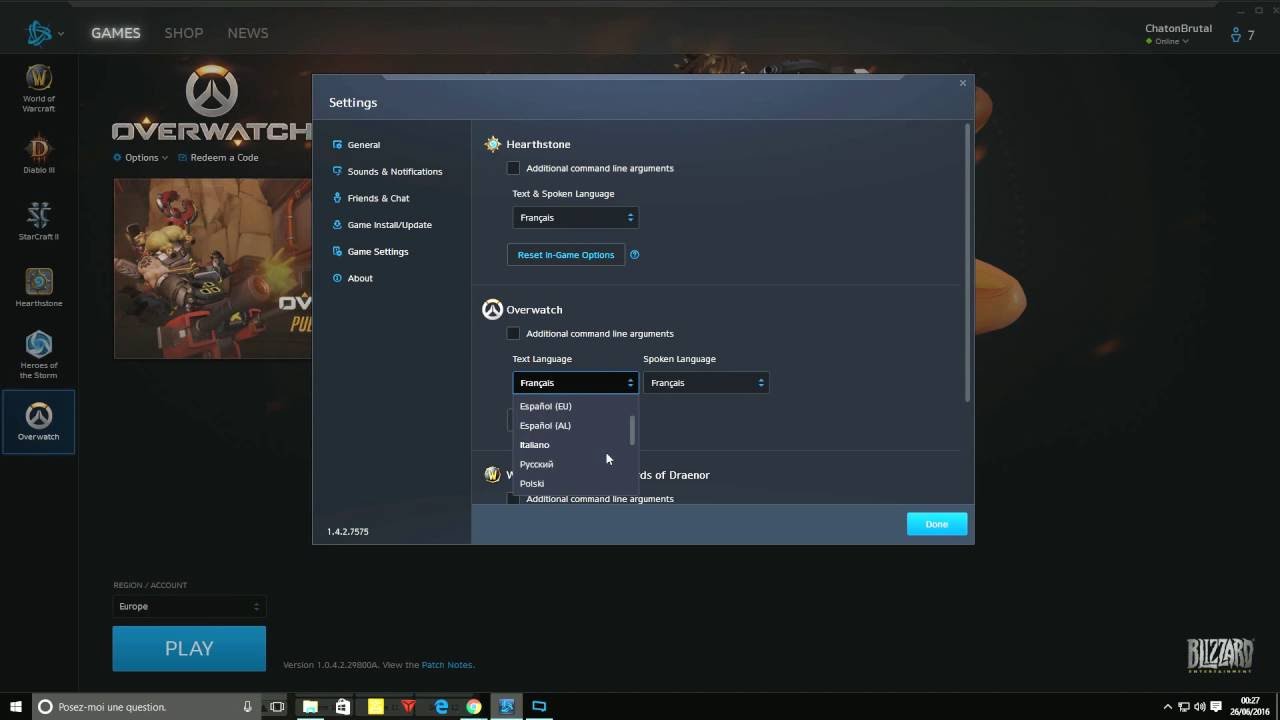Open the Battle.net logo menu

43,33
